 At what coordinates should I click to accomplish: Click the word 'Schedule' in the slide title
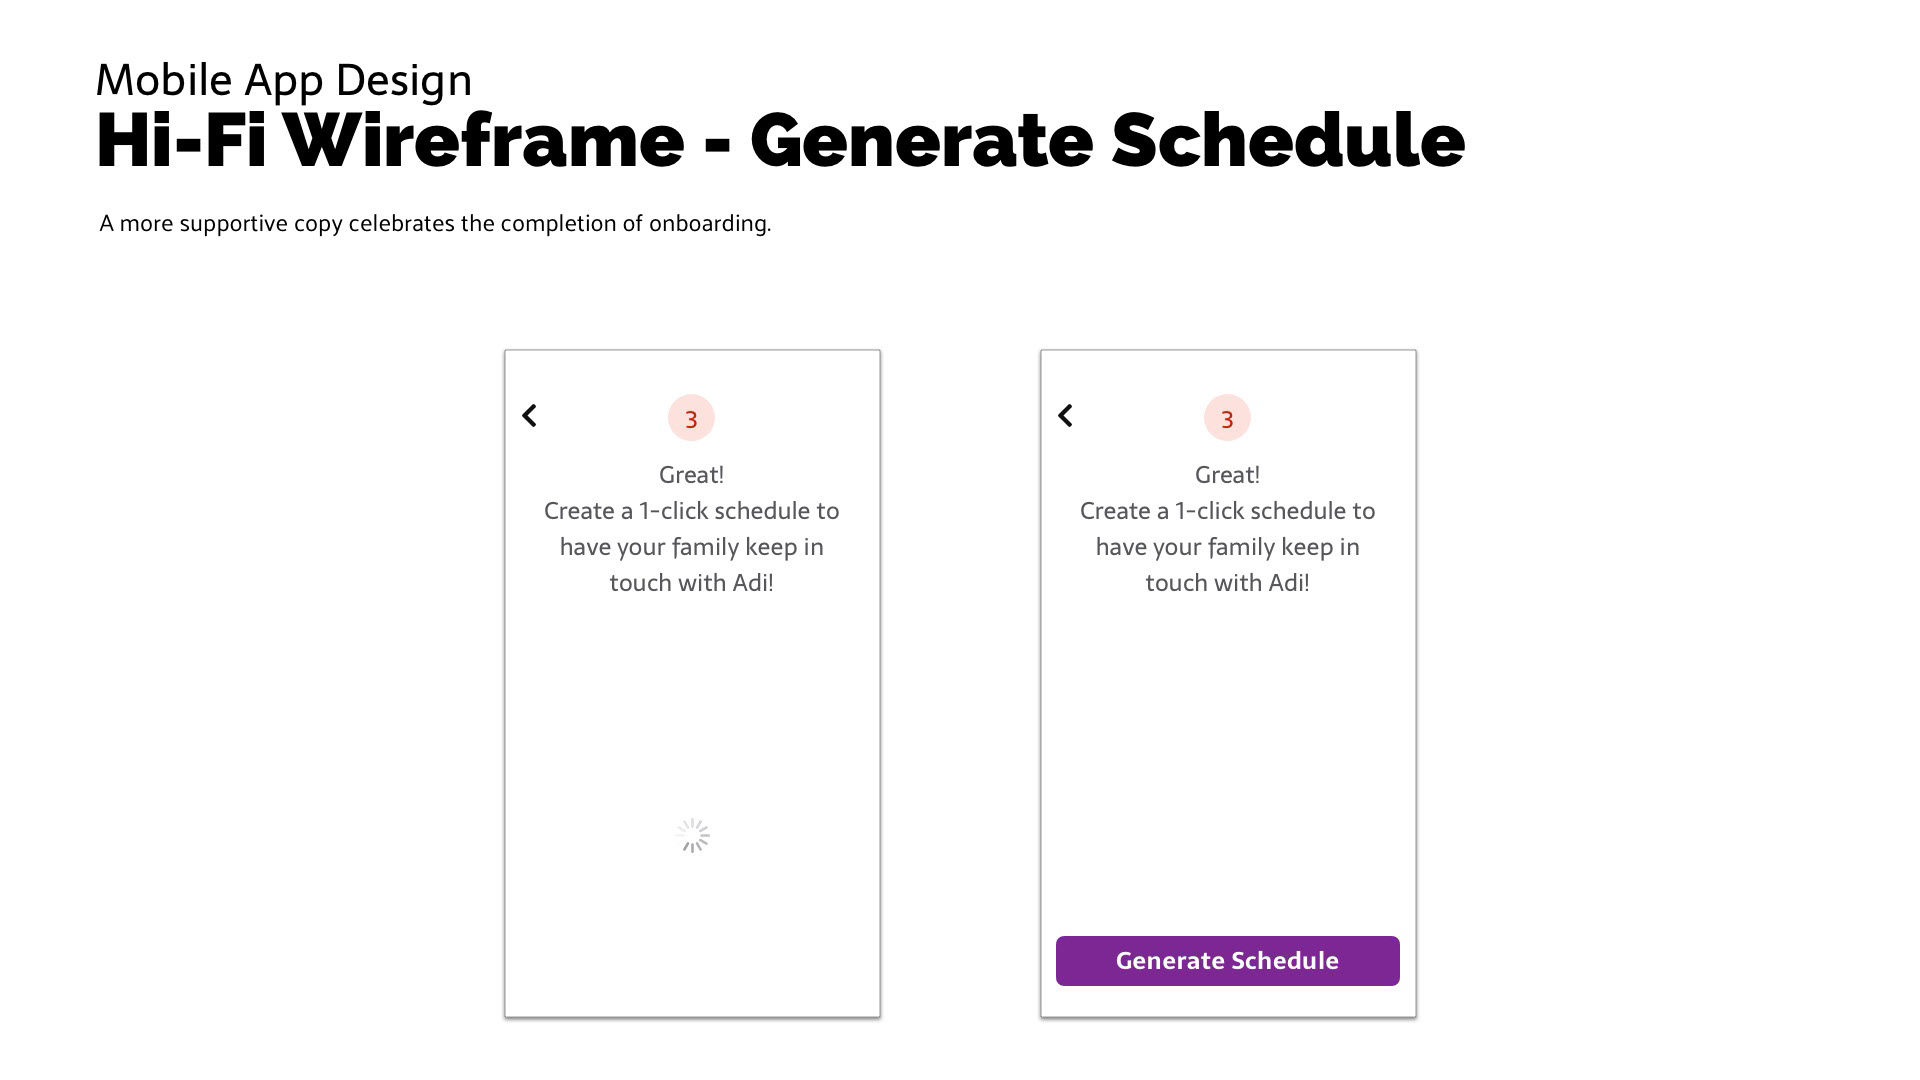pyautogui.click(x=1288, y=141)
